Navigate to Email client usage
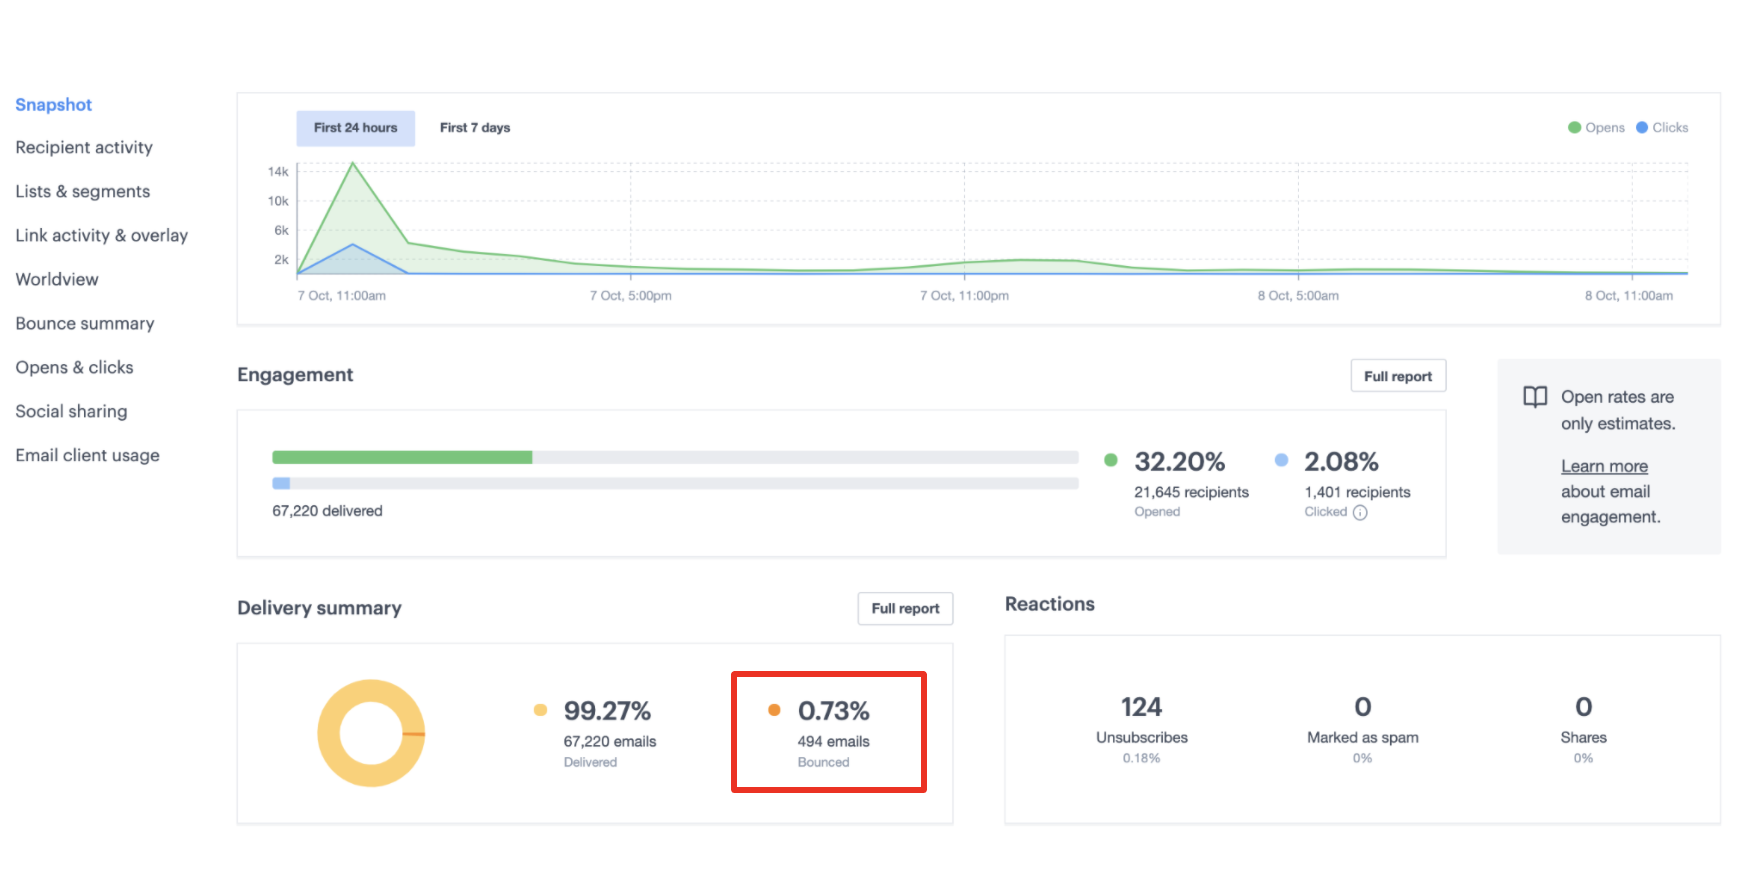 (87, 456)
